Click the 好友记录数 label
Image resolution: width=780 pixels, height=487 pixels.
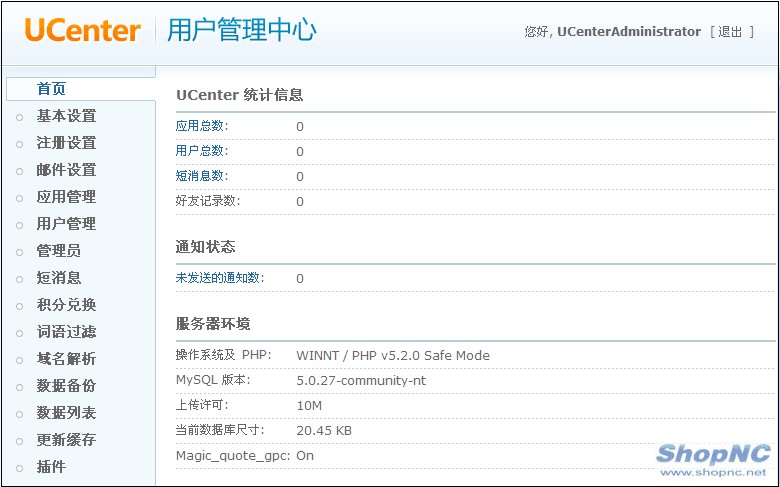click(207, 200)
